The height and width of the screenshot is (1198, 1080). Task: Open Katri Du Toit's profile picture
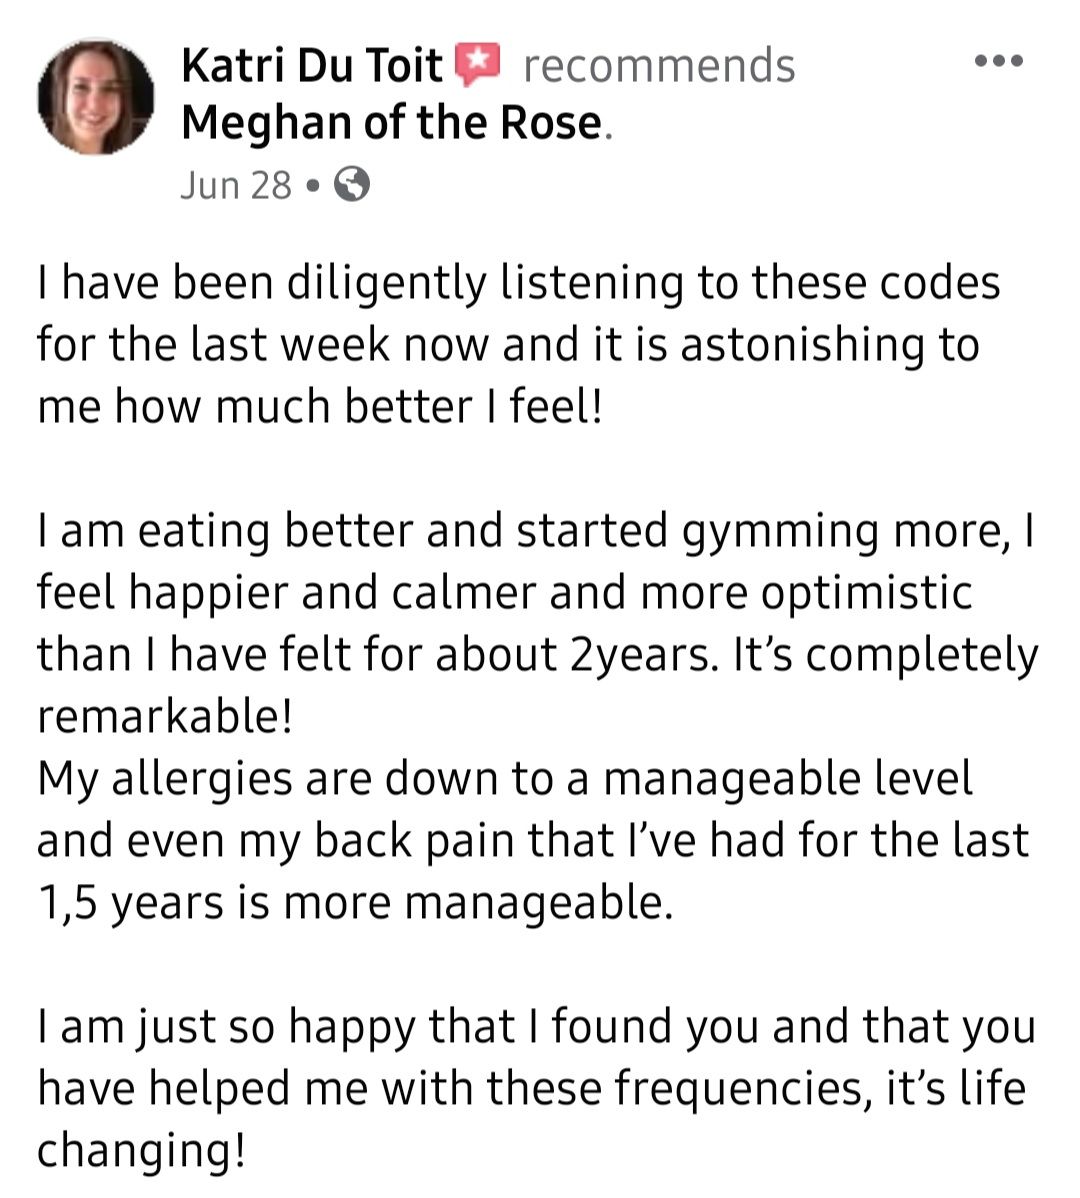pos(96,96)
